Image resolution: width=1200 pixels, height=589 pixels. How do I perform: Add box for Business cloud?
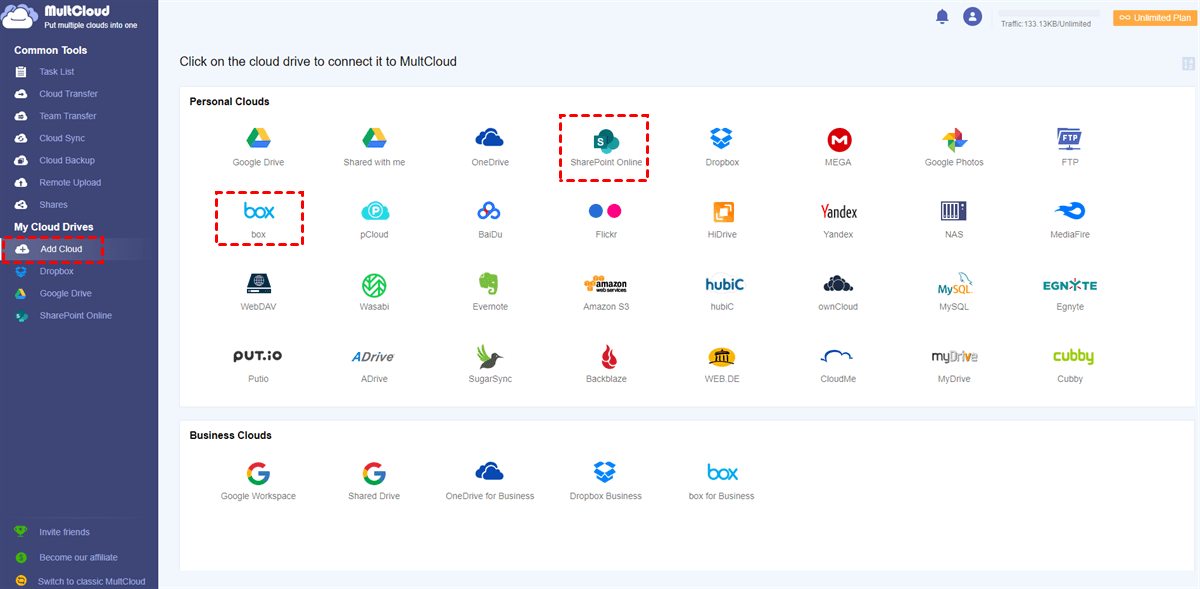pyautogui.click(x=722, y=480)
